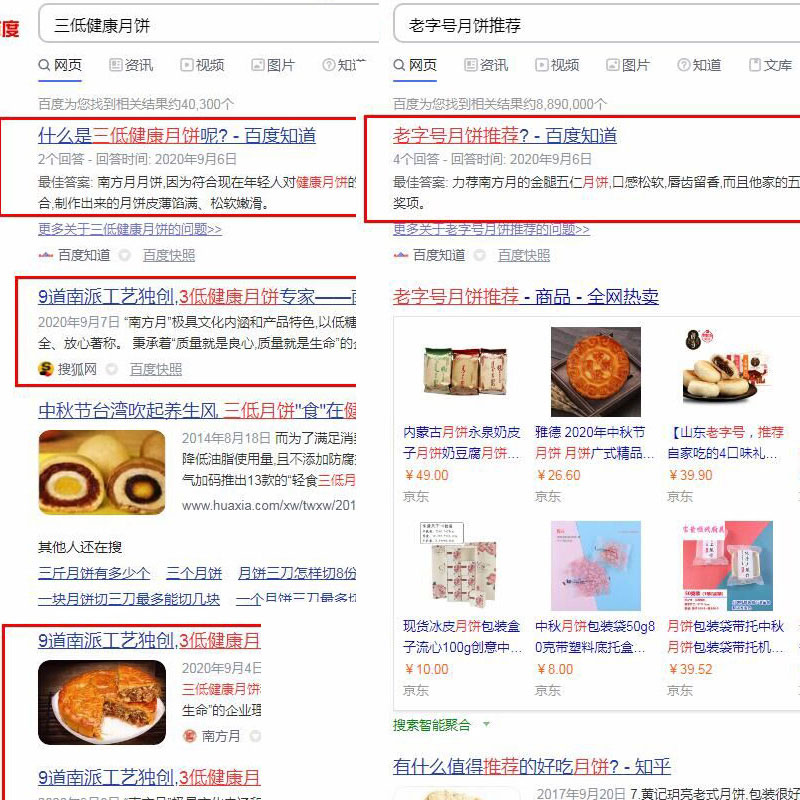
Task: Click the 三低健康月饼 search input field
Action: point(209,24)
